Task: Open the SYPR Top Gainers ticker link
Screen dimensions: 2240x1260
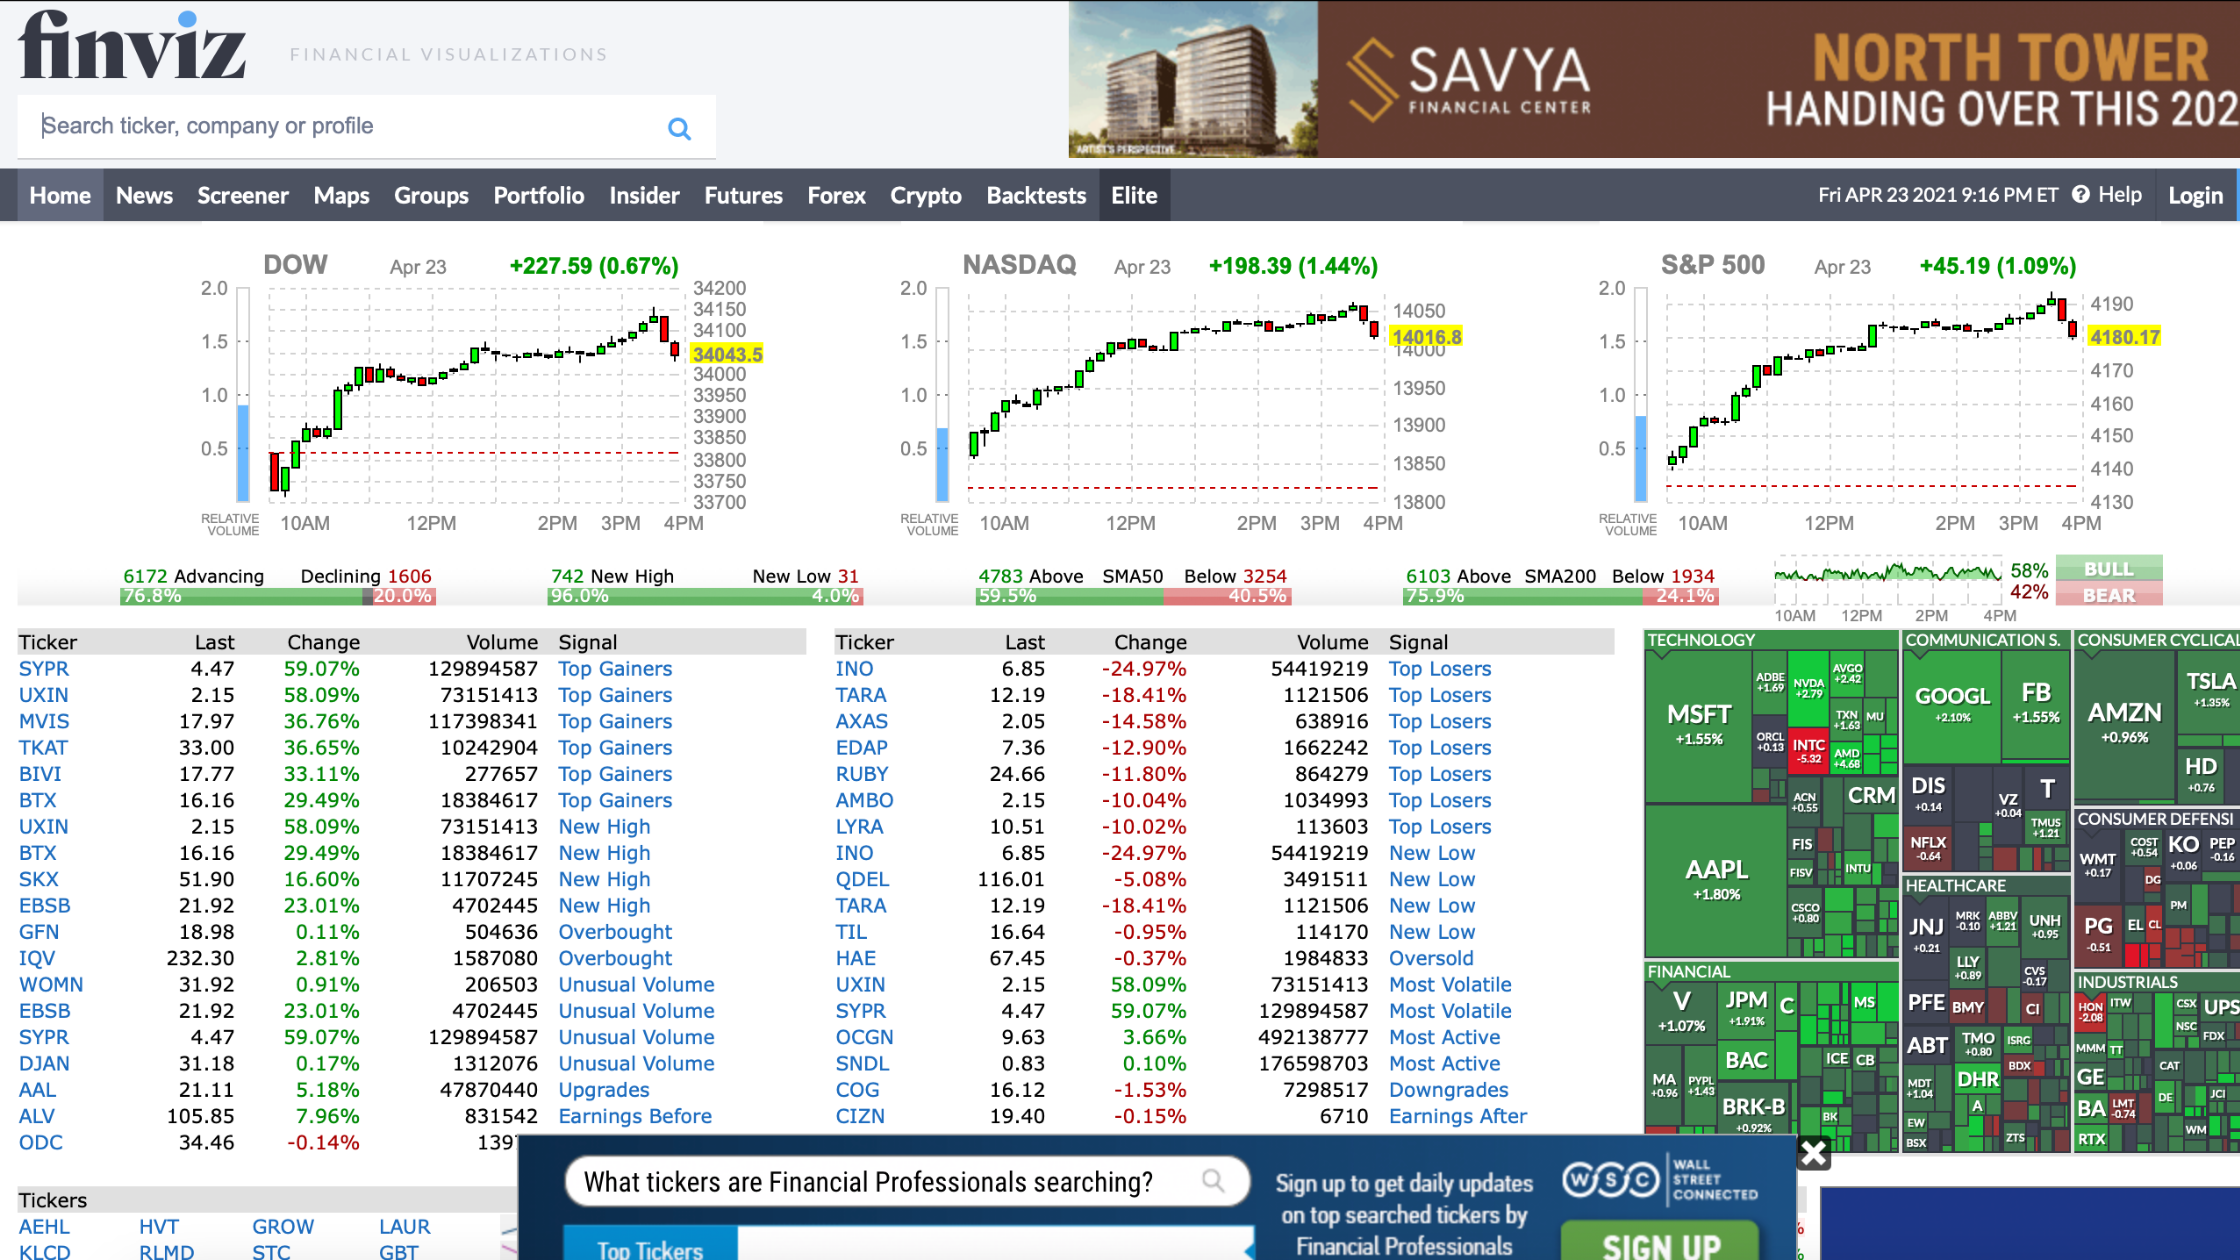Action: [44, 669]
